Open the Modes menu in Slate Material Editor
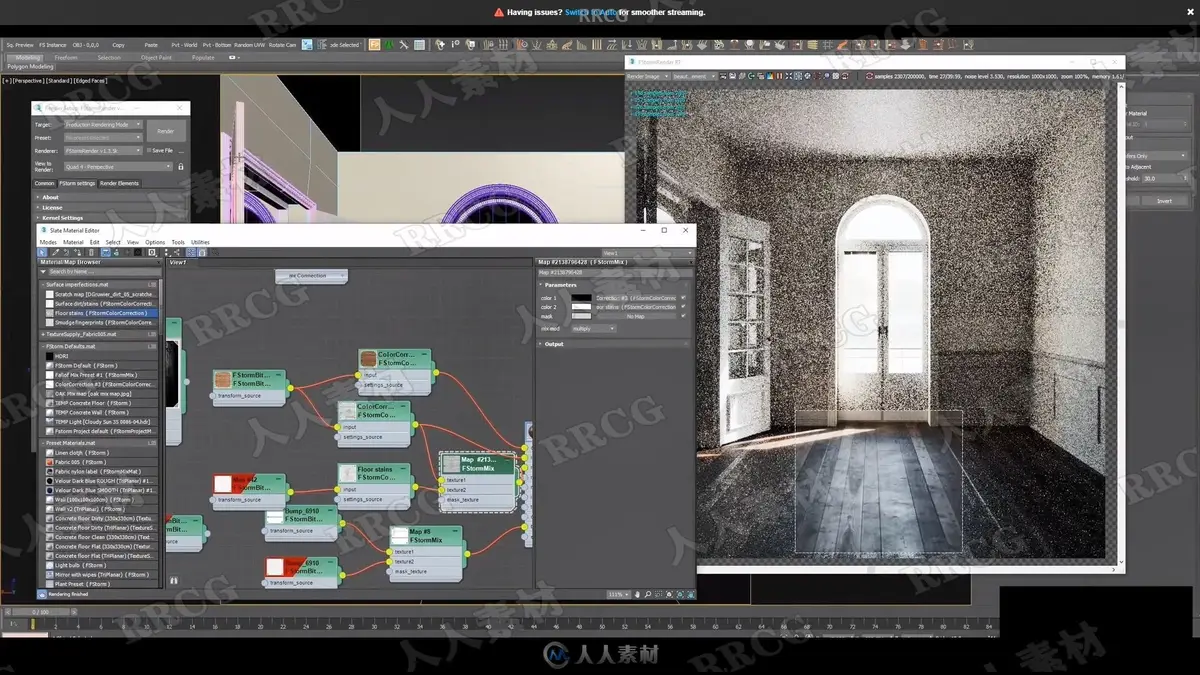The height and width of the screenshot is (675, 1200). click(48, 242)
